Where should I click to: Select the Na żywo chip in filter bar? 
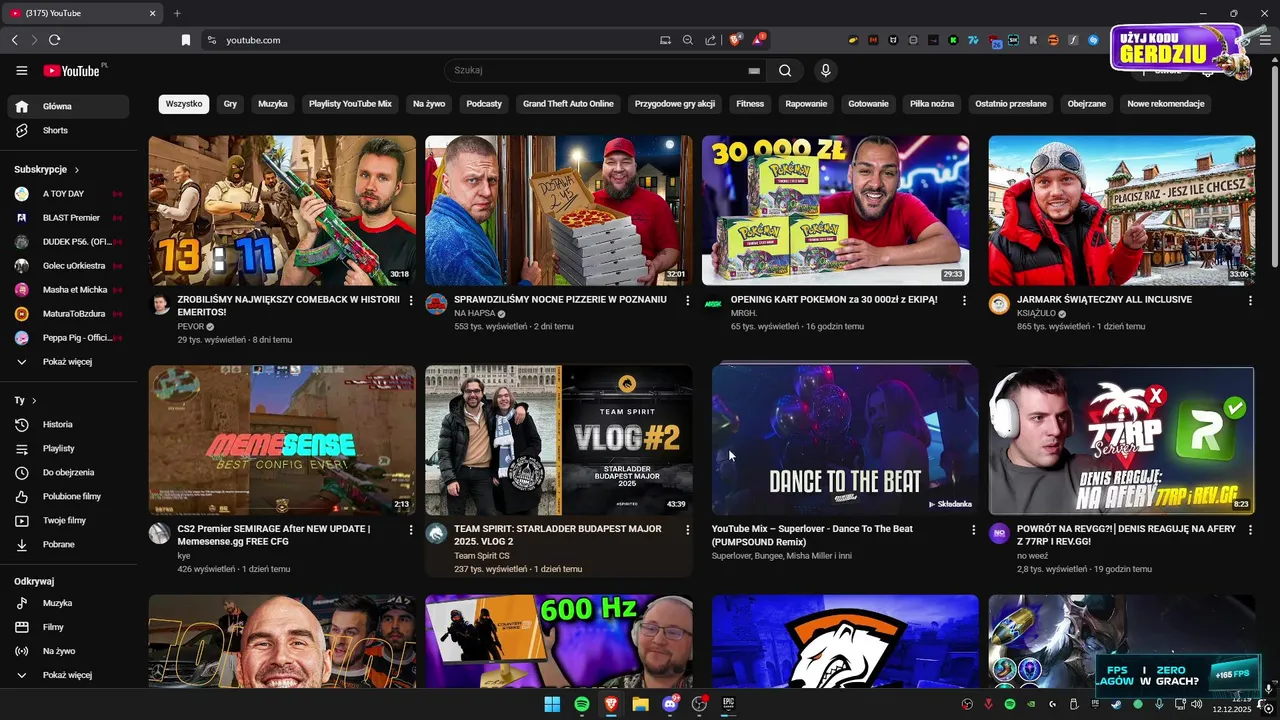429,104
